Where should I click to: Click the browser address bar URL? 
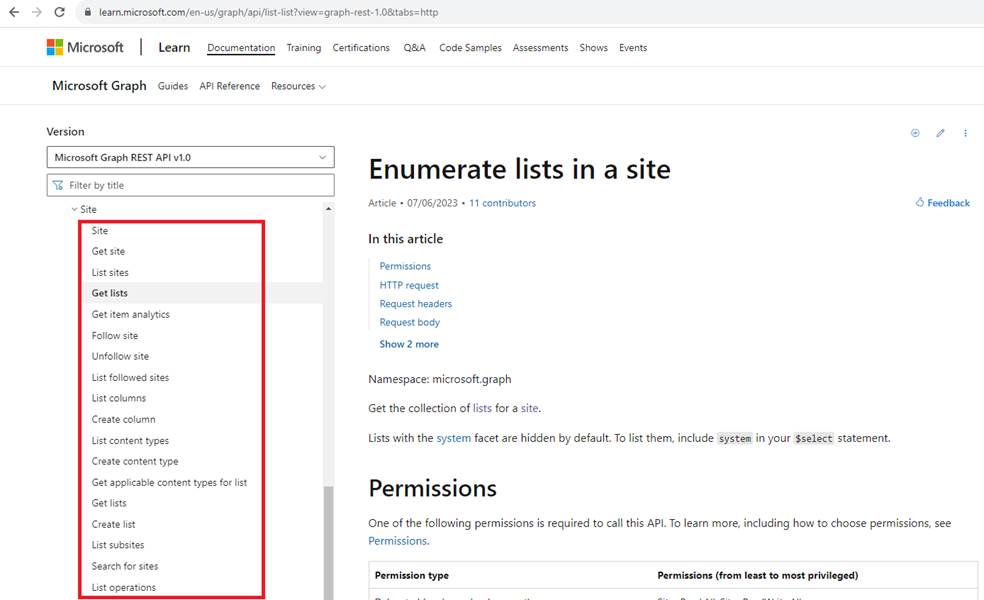coord(269,12)
